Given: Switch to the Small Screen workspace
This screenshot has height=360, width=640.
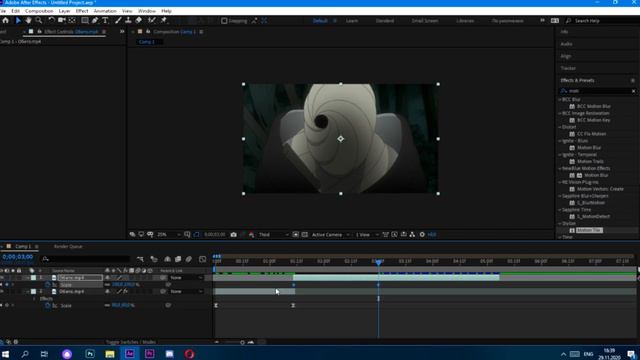Looking at the screenshot, I should point(424,21).
